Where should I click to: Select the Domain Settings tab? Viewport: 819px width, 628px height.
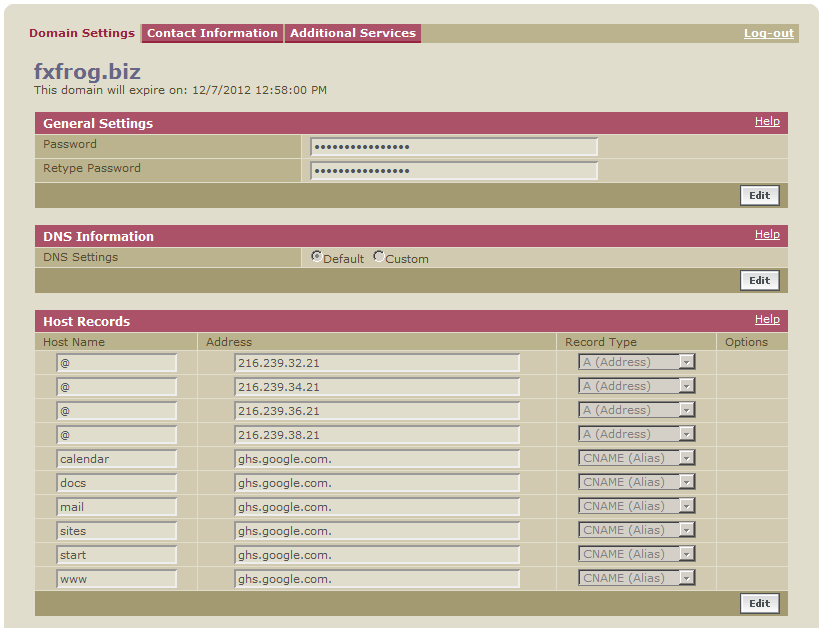tap(82, 33)
